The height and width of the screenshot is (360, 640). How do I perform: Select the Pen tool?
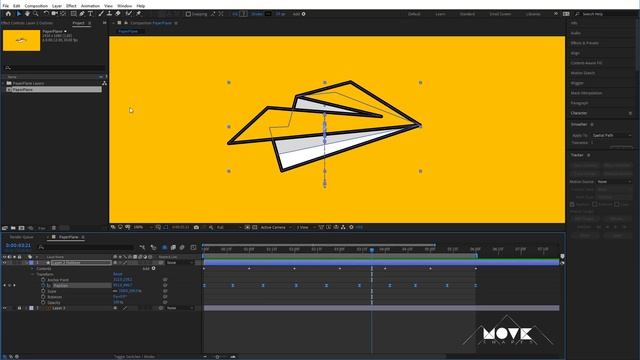pyautogui.click(x=82, y=14)
